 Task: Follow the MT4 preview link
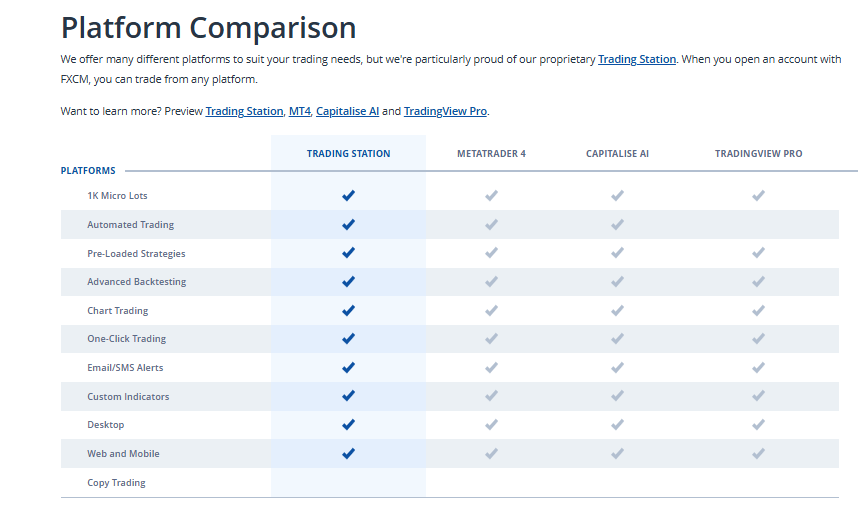coord(299,111)
